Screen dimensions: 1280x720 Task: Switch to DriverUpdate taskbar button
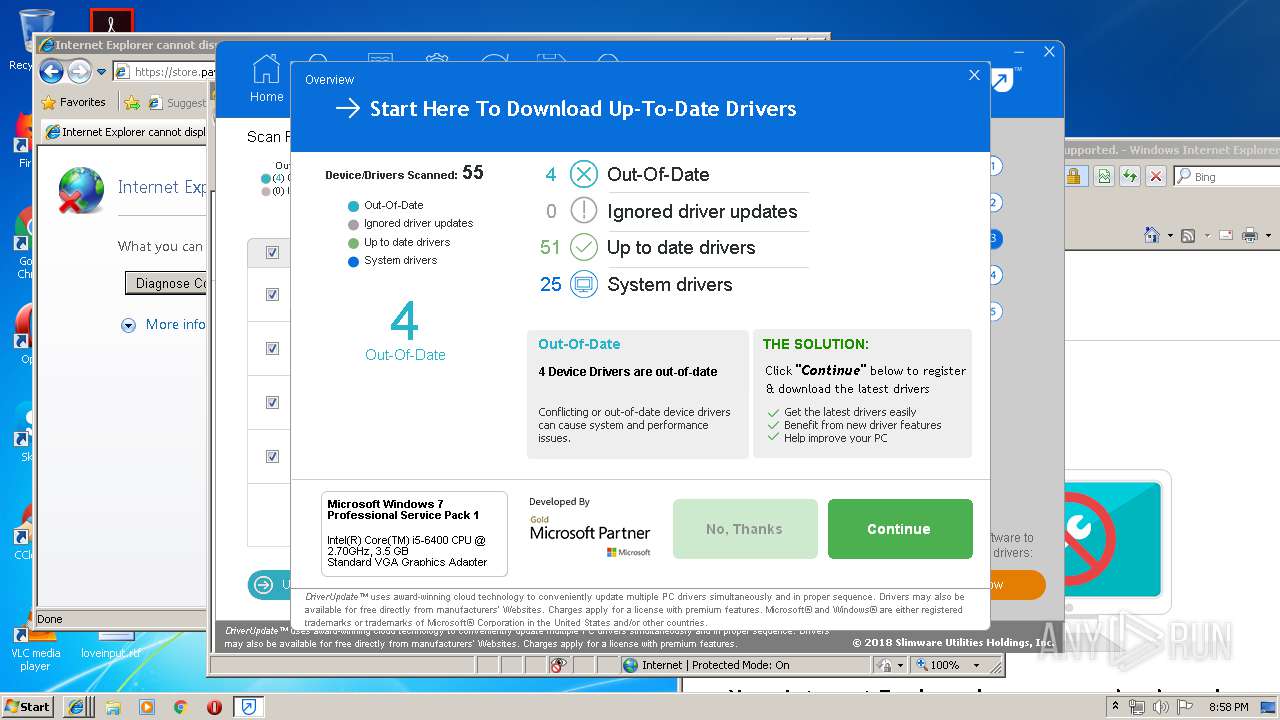(x=249, y=707)
